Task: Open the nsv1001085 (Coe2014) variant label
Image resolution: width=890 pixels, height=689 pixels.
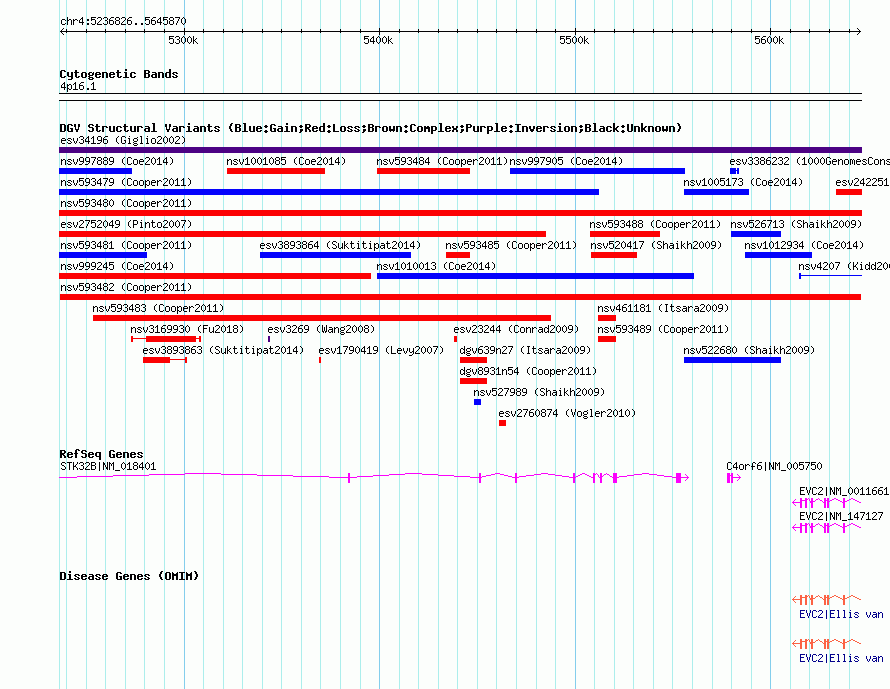Action: click(286, 161)
